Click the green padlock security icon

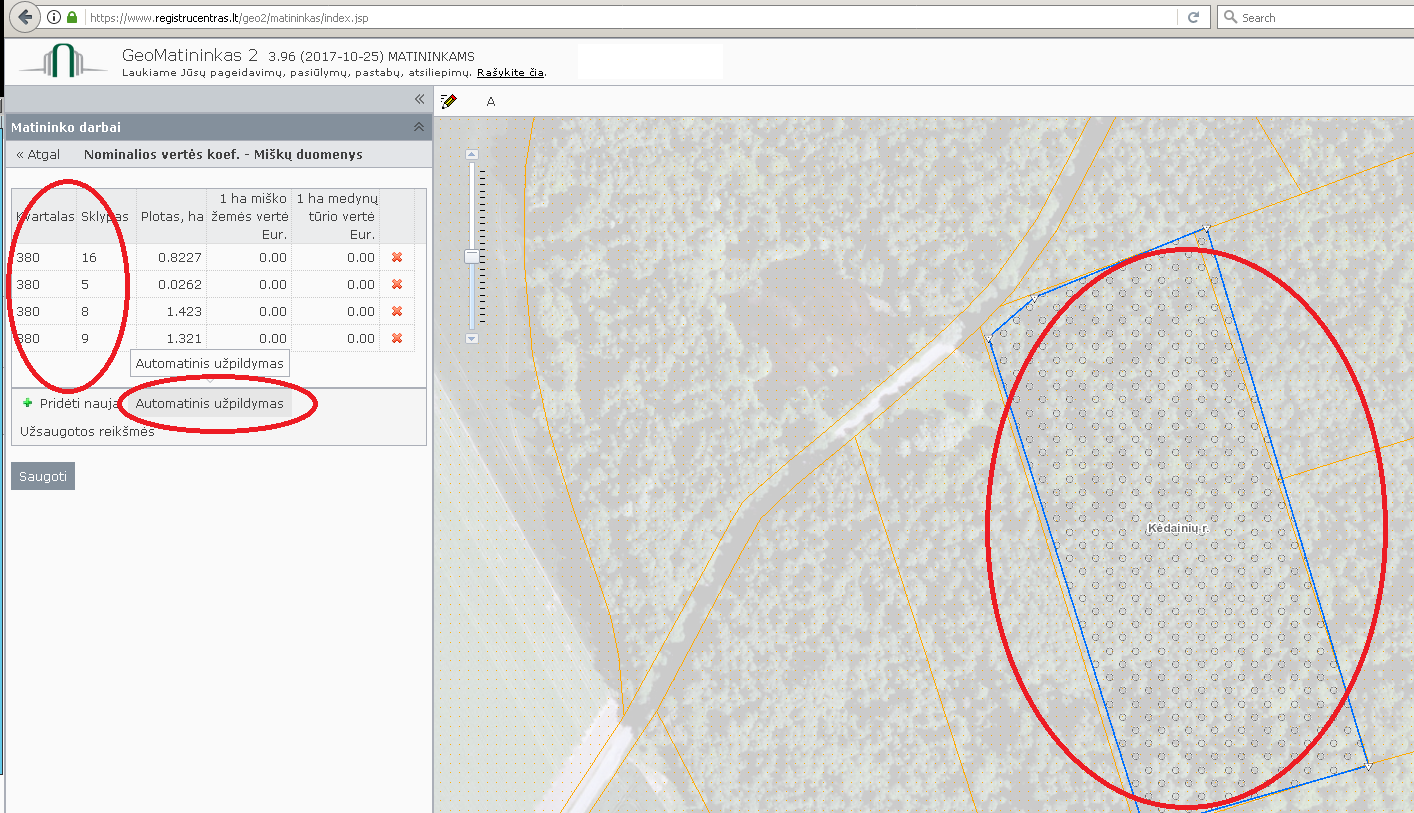(x=72, y=17)
